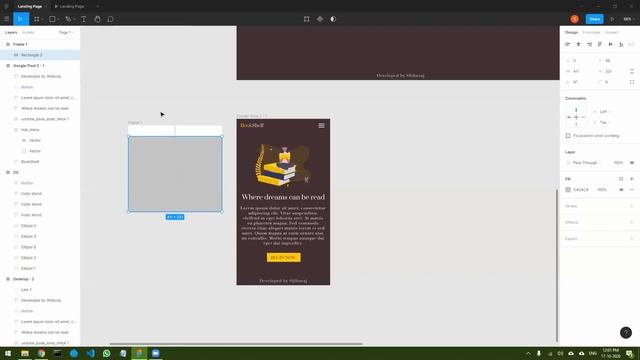Screen dimensions: 640x360
Task: Switch to the Layers tab
Action: tap(11, 32)
